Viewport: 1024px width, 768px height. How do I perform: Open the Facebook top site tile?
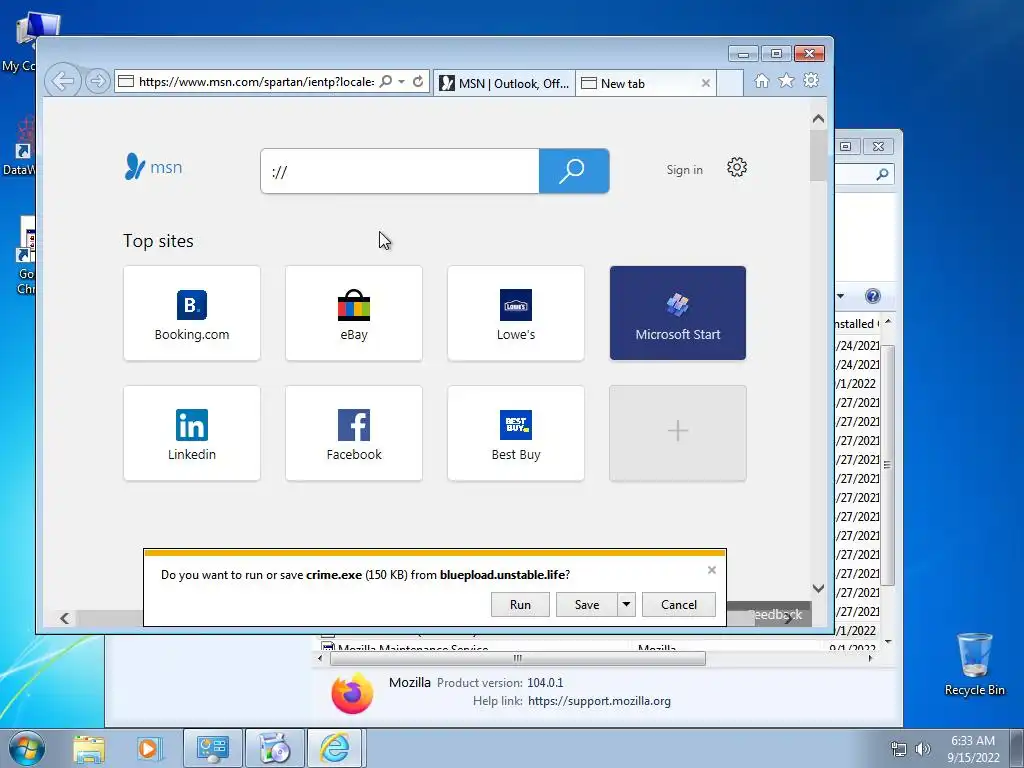pos(354,433)
